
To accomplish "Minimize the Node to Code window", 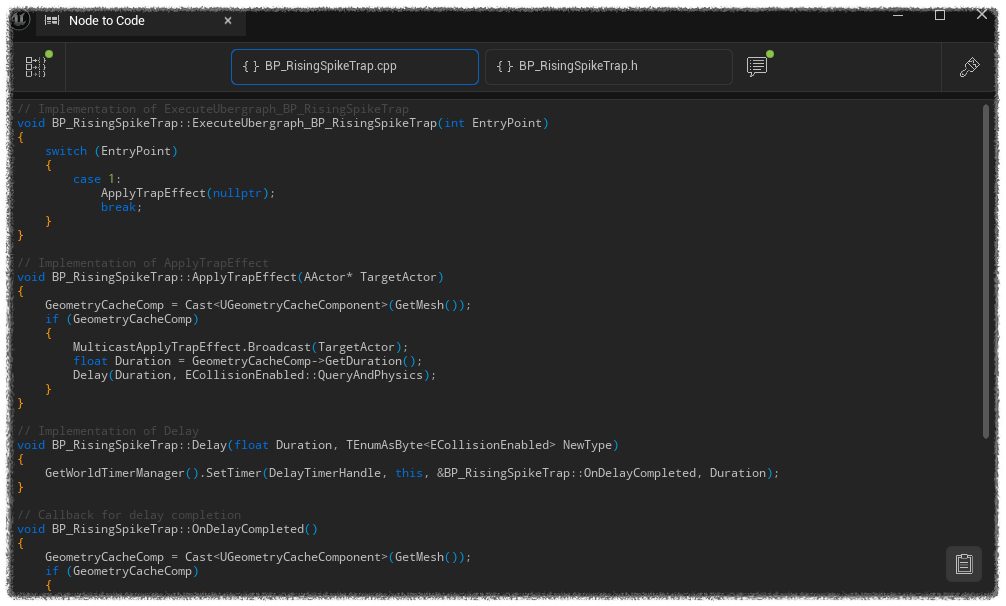I will pyautogui.click(x=898, y=15).
